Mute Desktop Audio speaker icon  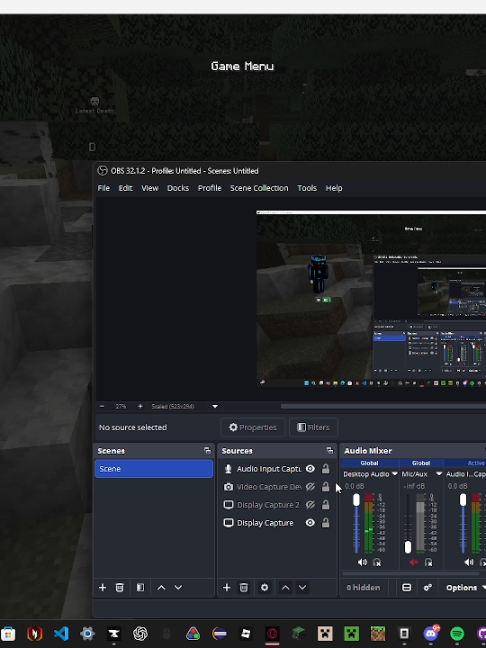(x=362, y=562)
